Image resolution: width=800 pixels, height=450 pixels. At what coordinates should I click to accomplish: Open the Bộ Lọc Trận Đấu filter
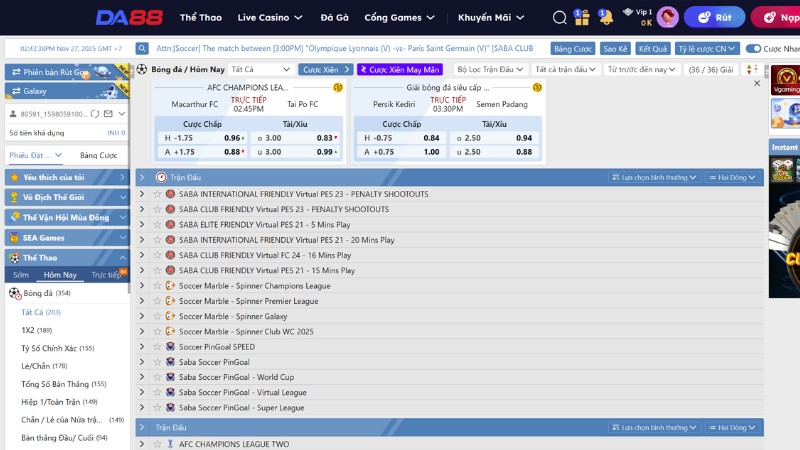pyautogui.click(x=490, y=69)
